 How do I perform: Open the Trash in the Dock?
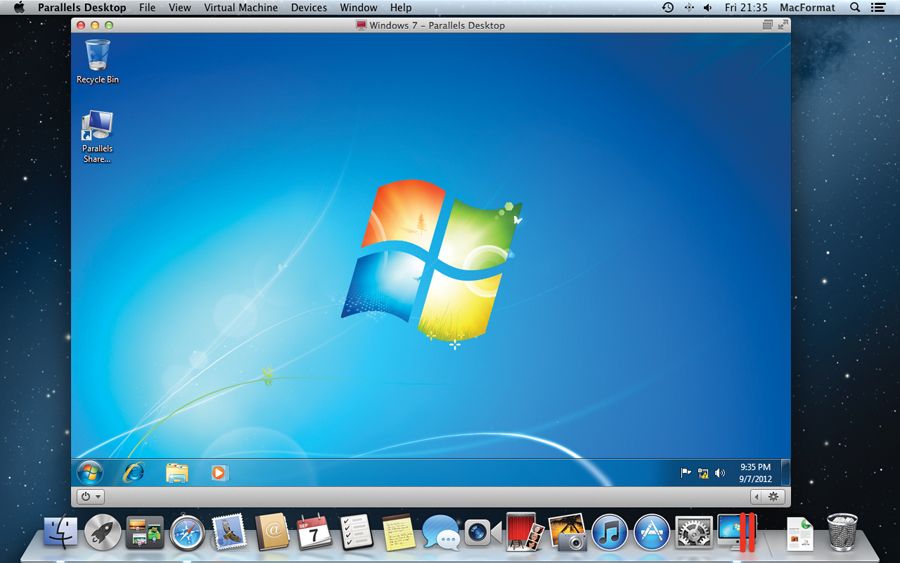pyautogui.click(x=842, y=532)
